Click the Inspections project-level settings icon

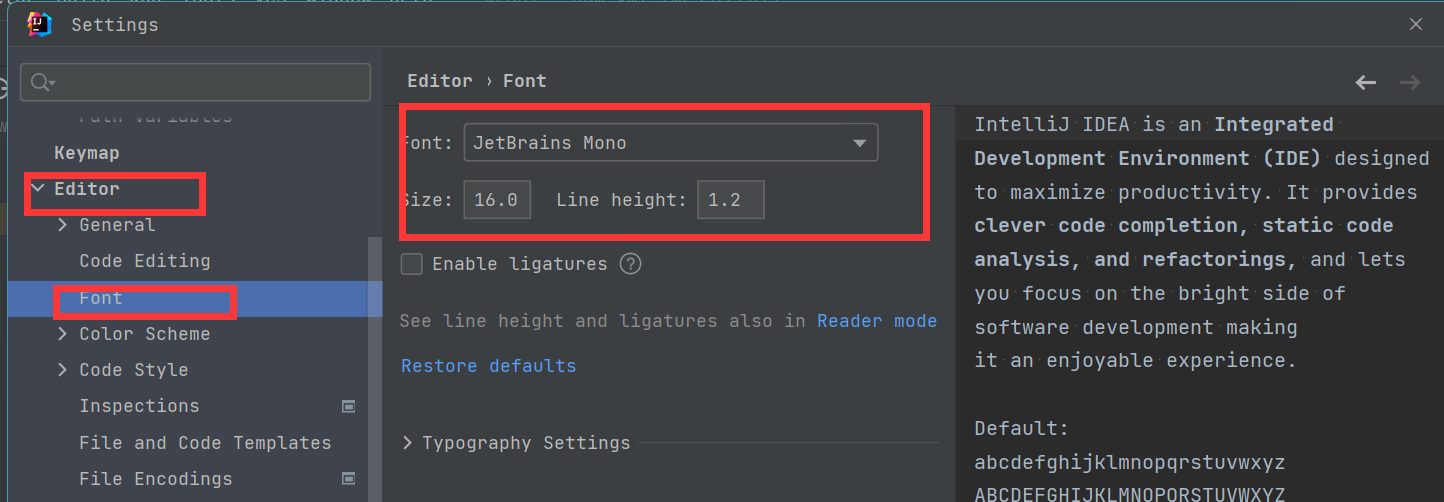coord(349,406)
